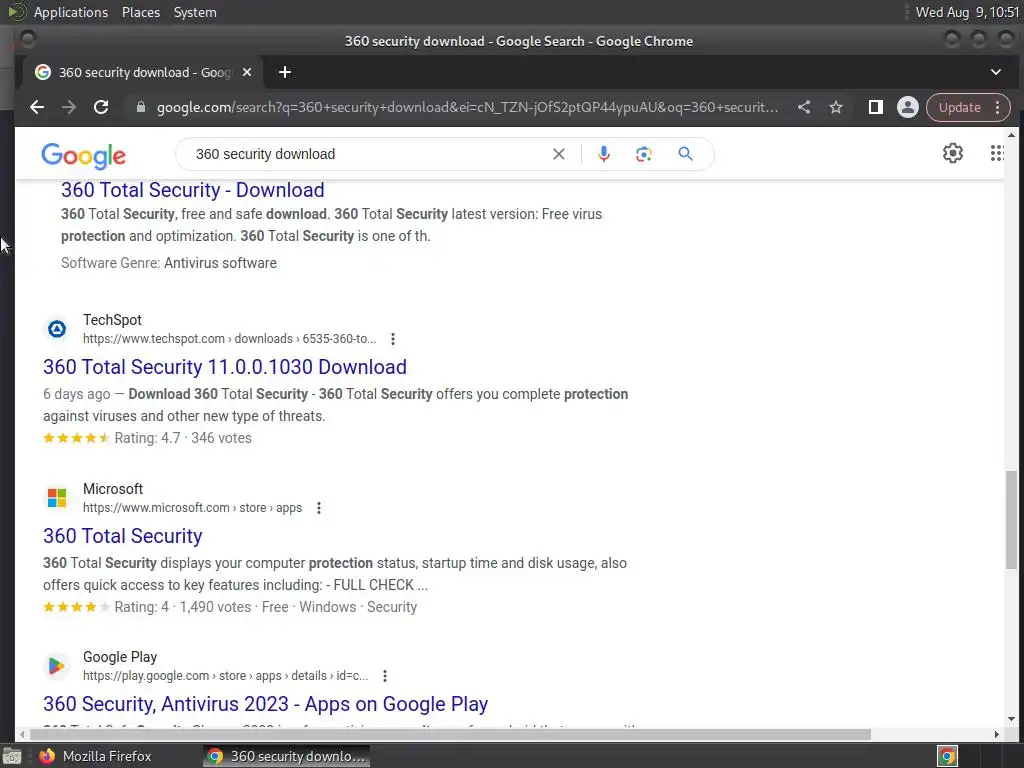Open Microsoft's 360 Total Security result
This screenshot has width=1024, height=768.
(x=123, y=536)
